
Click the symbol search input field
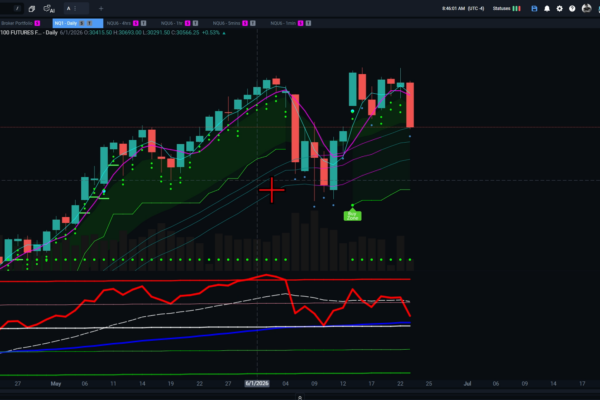[x=12, y=8]
